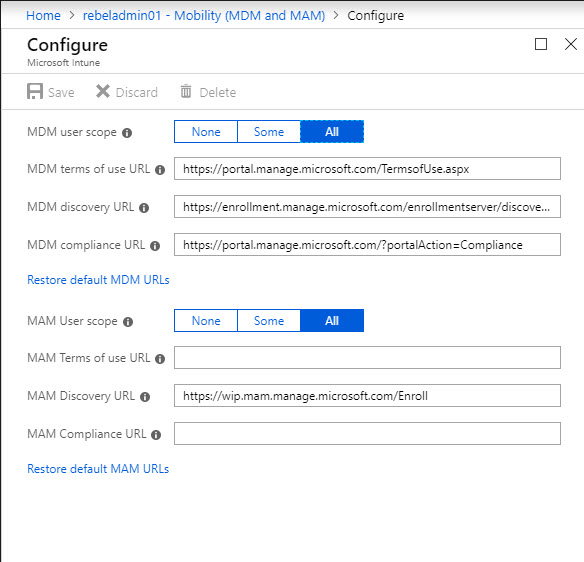Click info icon beside MAM Compliance URL
Screen dimensions: 584x562
(156, 435)
